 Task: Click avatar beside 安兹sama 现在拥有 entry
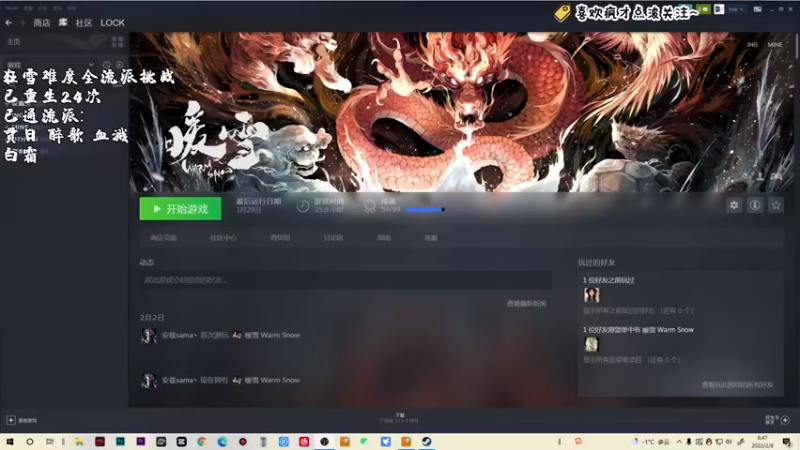coord(148,380)
